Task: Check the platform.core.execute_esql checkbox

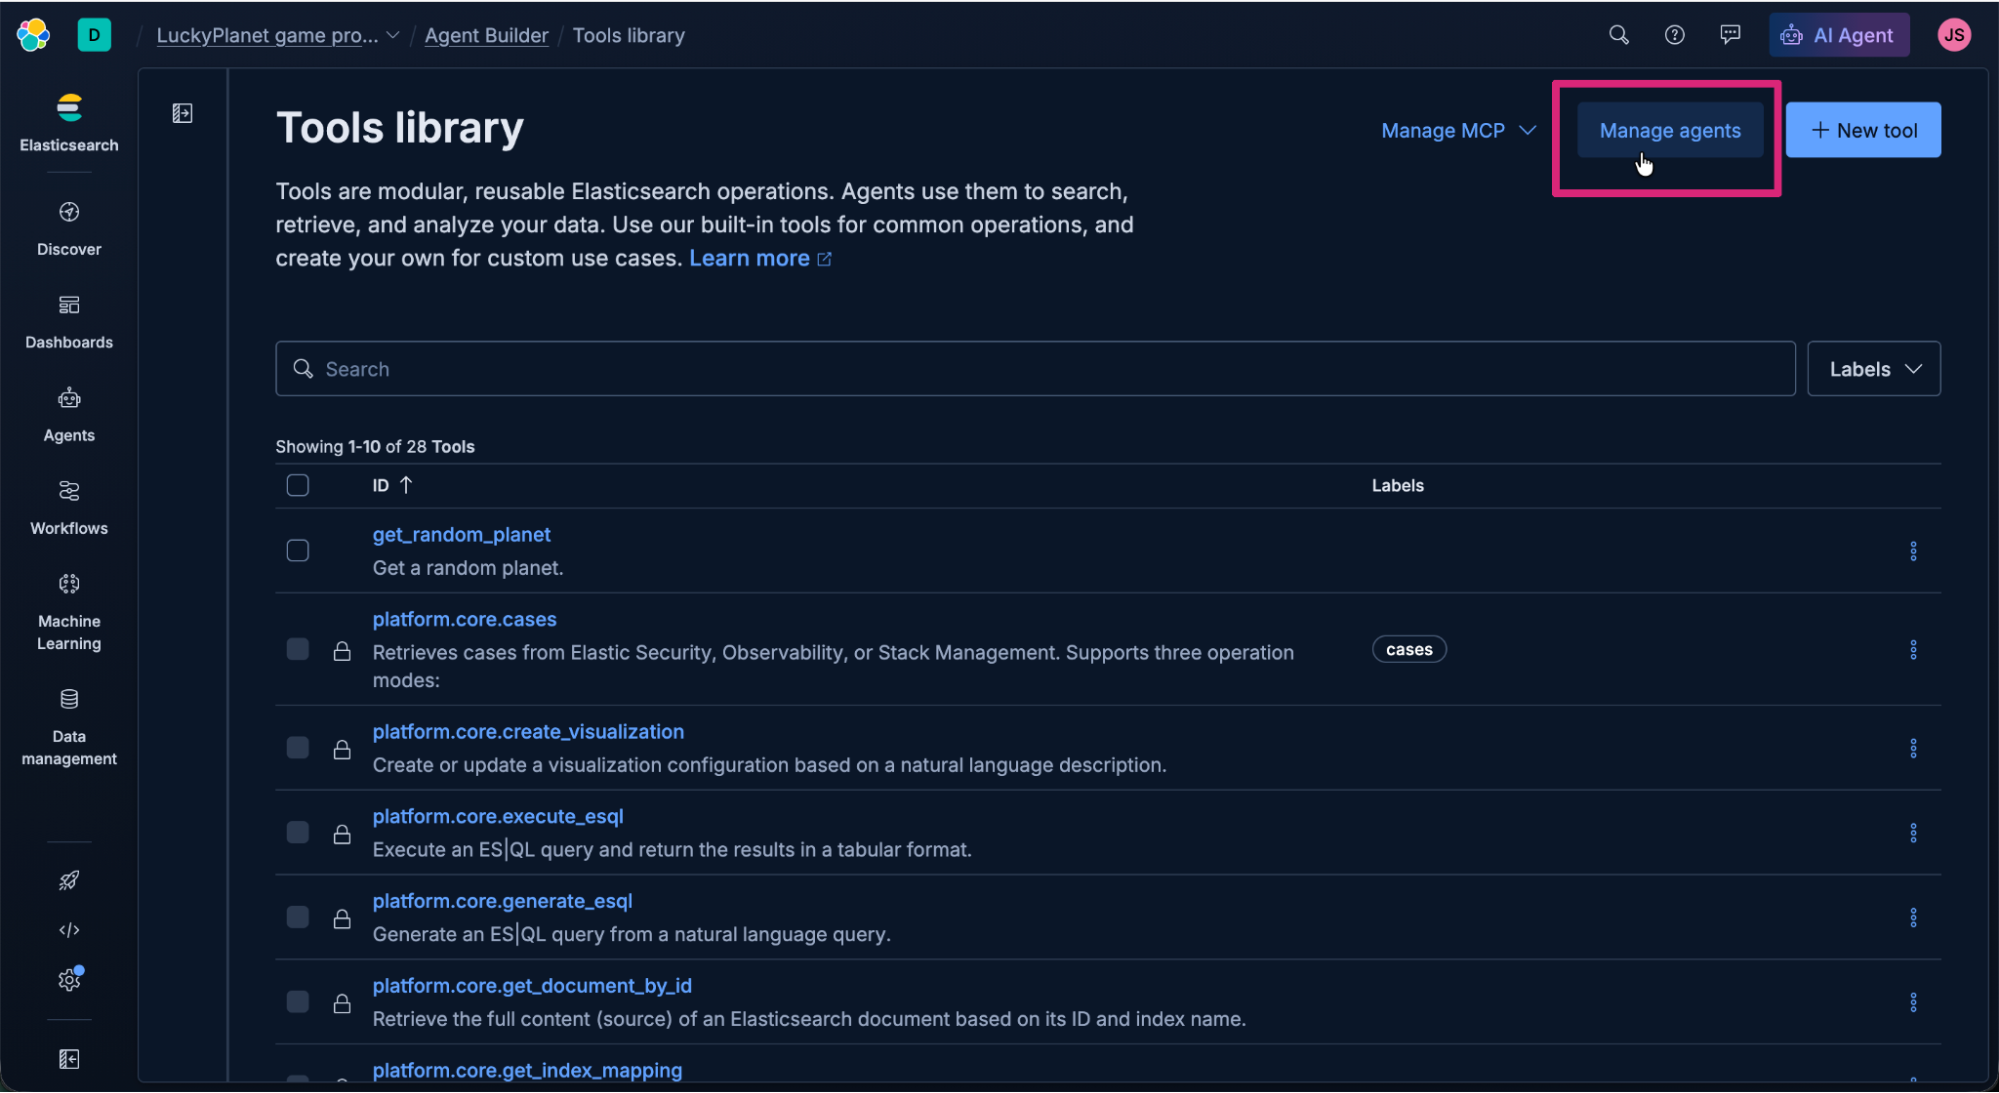Action: coord(298,832)
